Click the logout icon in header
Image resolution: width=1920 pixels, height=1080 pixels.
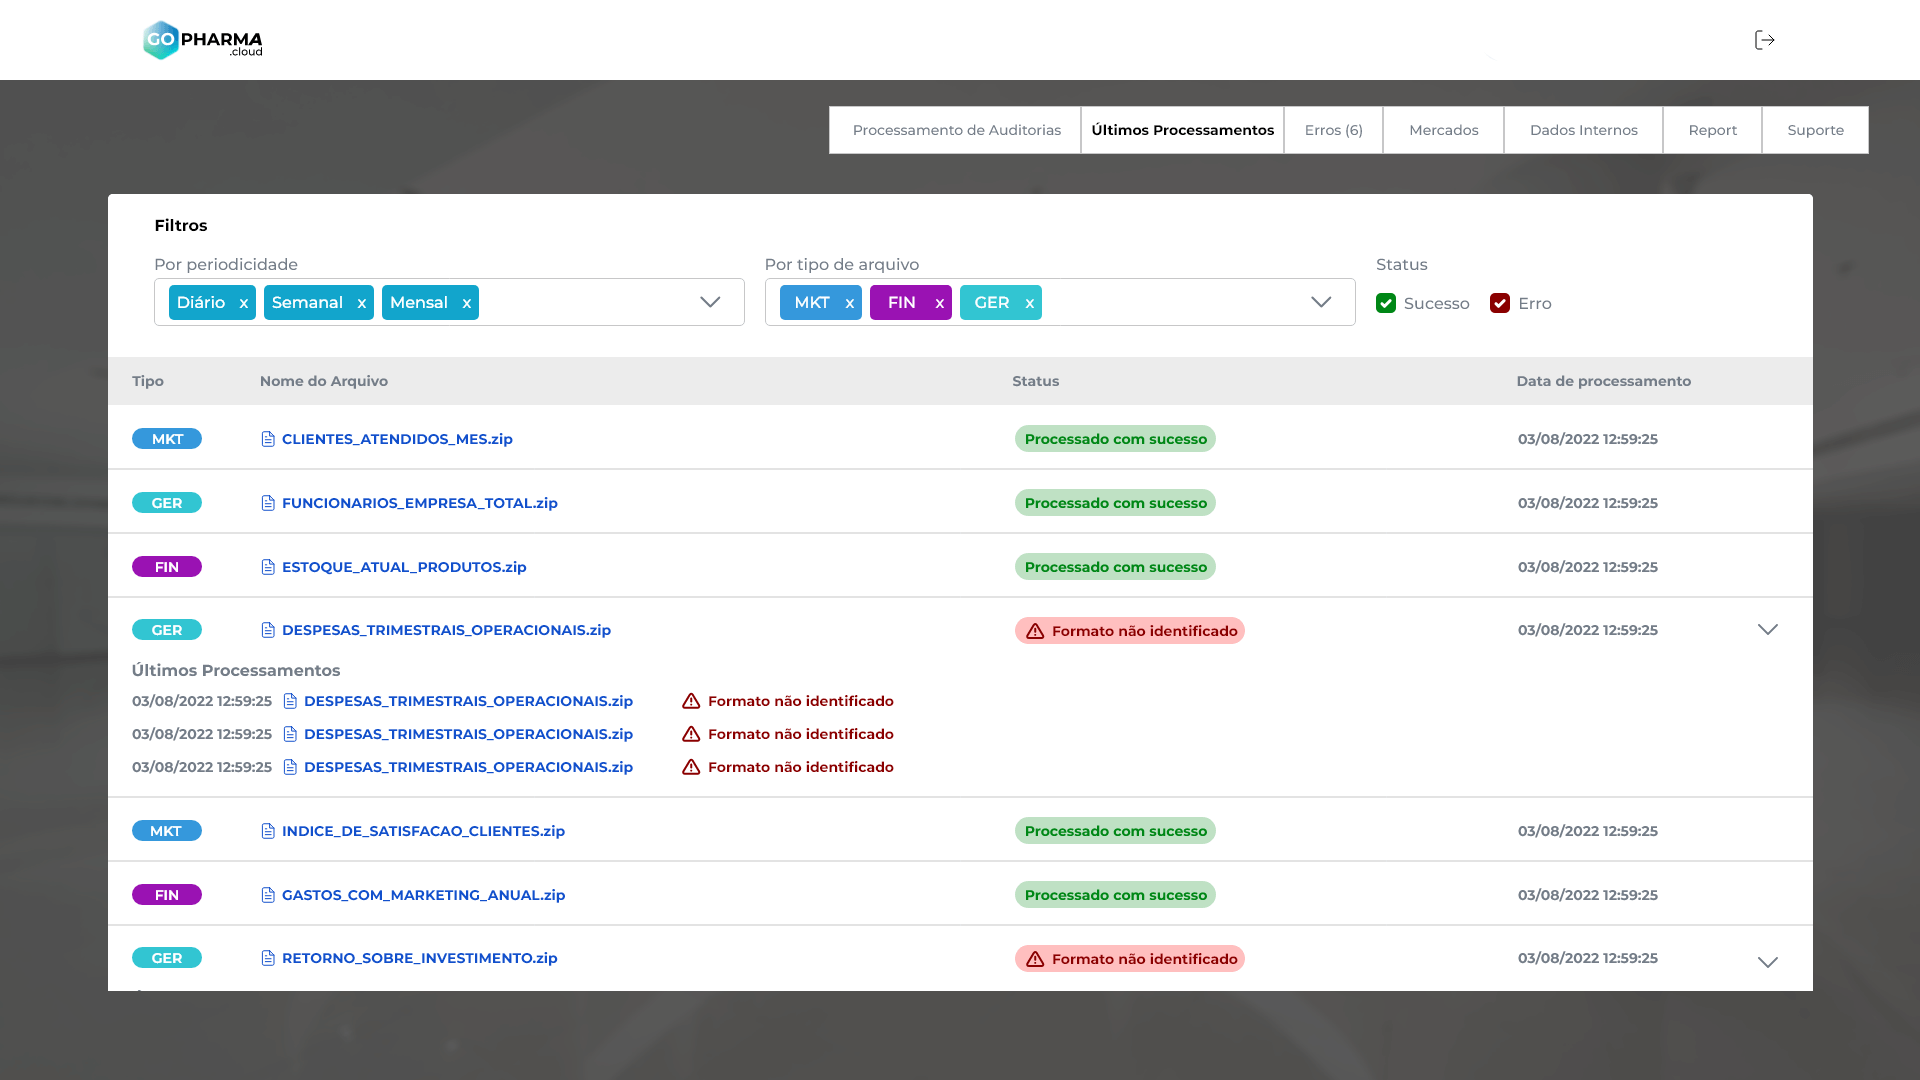point(1764,40)
